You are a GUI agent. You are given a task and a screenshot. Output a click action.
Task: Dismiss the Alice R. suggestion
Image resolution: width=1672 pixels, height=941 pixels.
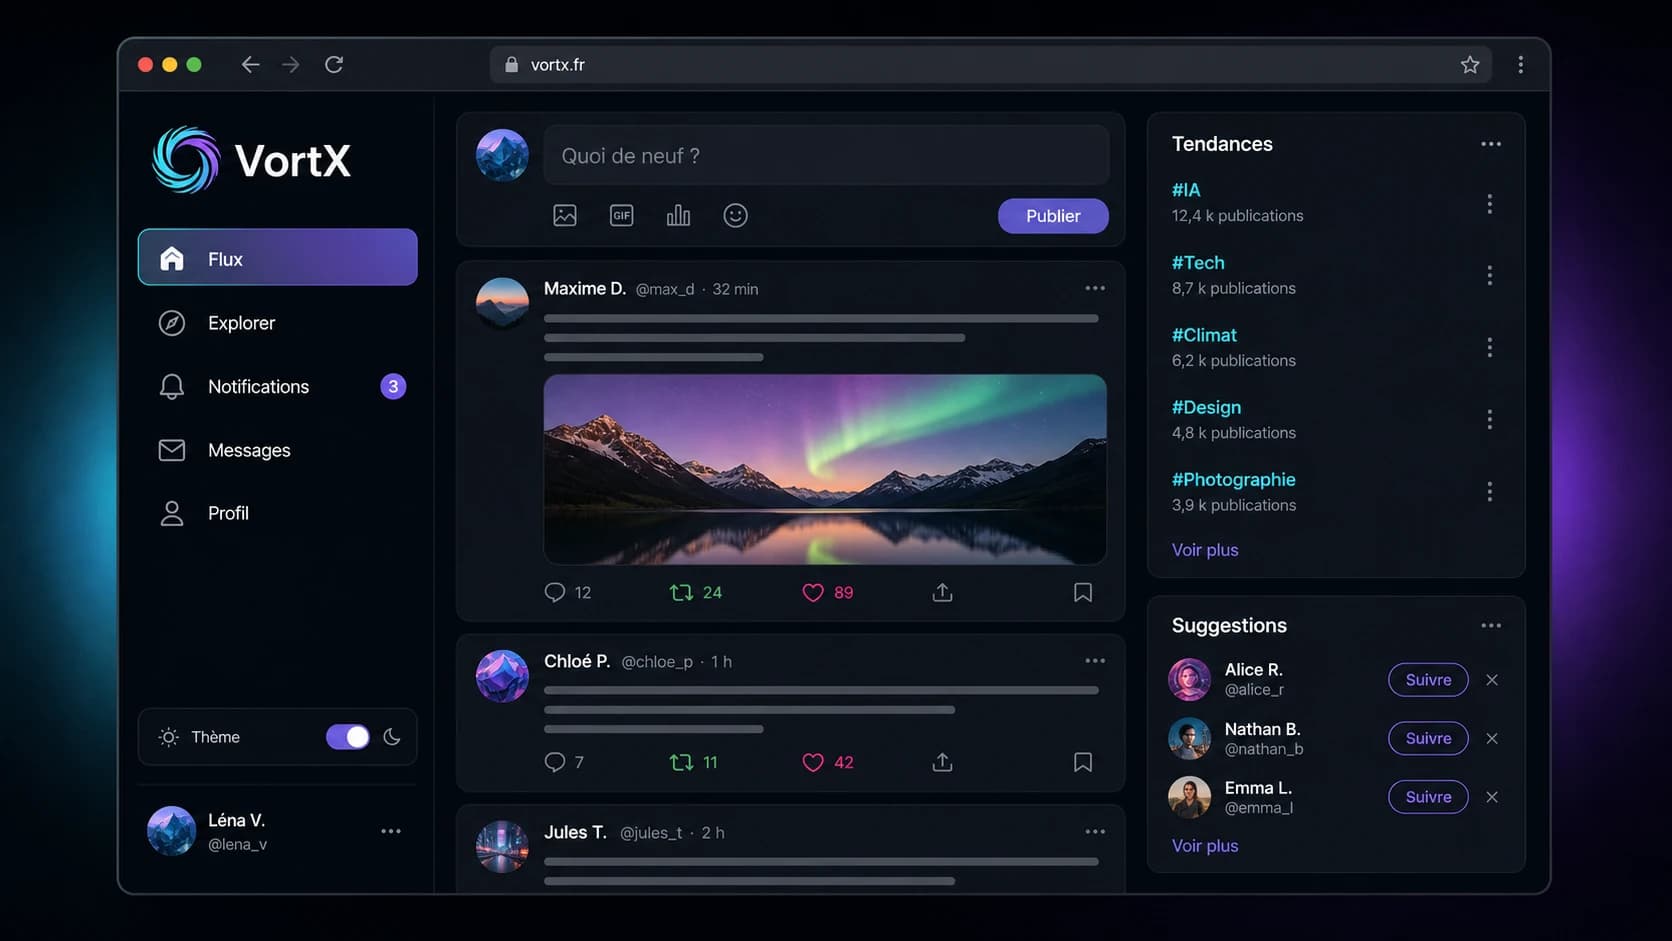pyautogui.click(x=1492, y=680)
